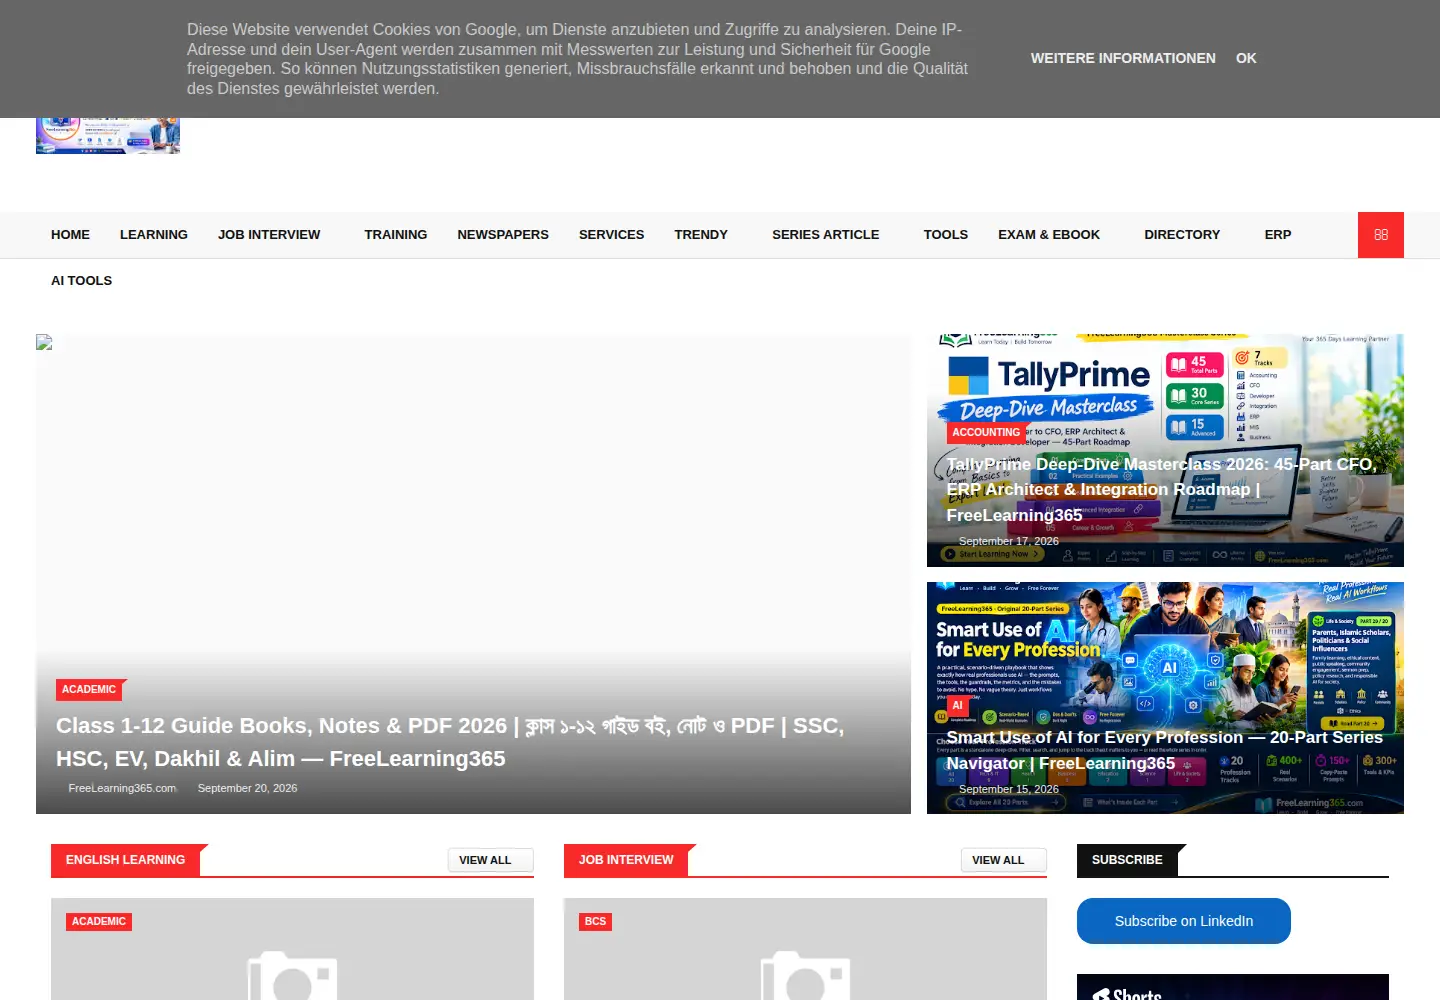
Task: Open the Learning menu
Action: 154,235
